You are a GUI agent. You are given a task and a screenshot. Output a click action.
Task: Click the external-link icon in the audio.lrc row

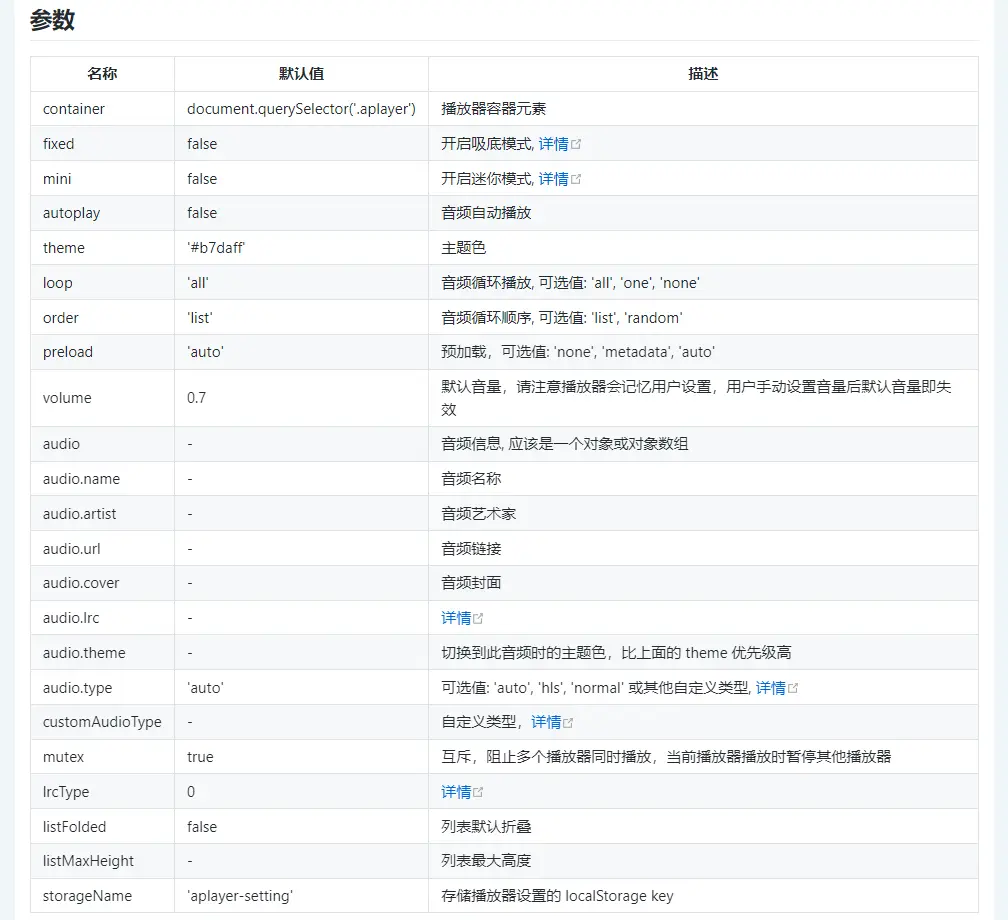[478, 618]
